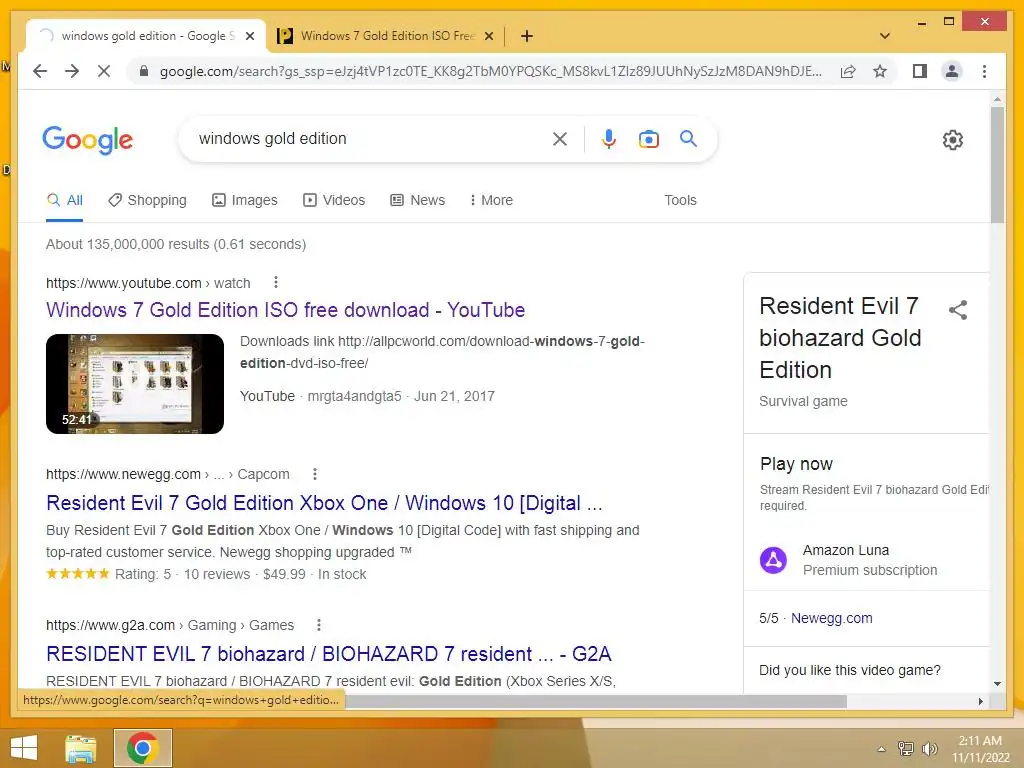Play the 52:41 video thumbnail

135,384
